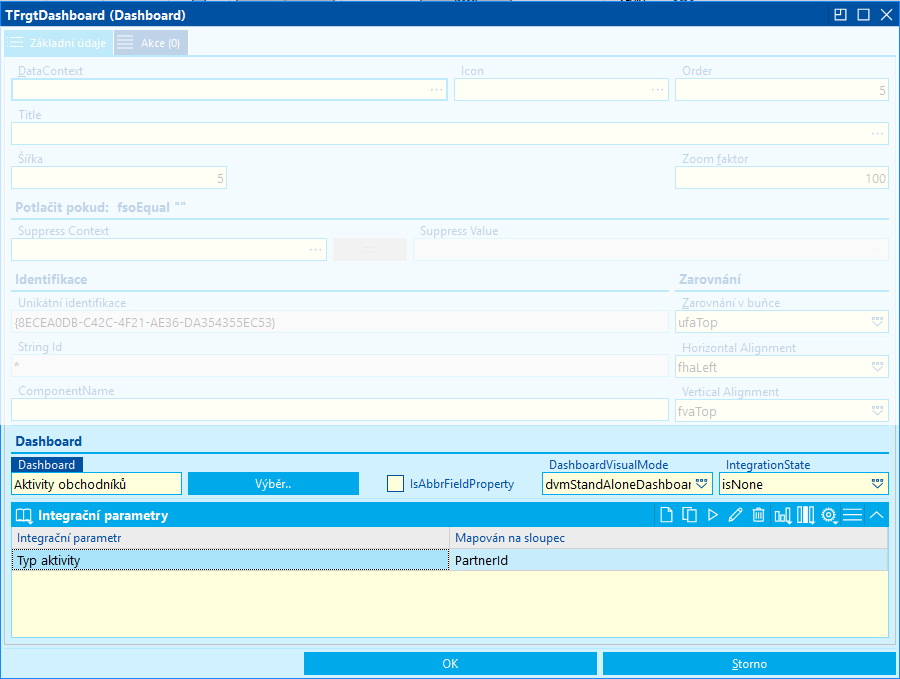Open gear settings in Integrační parametry
900x679 pixels.
coord(829,515)
